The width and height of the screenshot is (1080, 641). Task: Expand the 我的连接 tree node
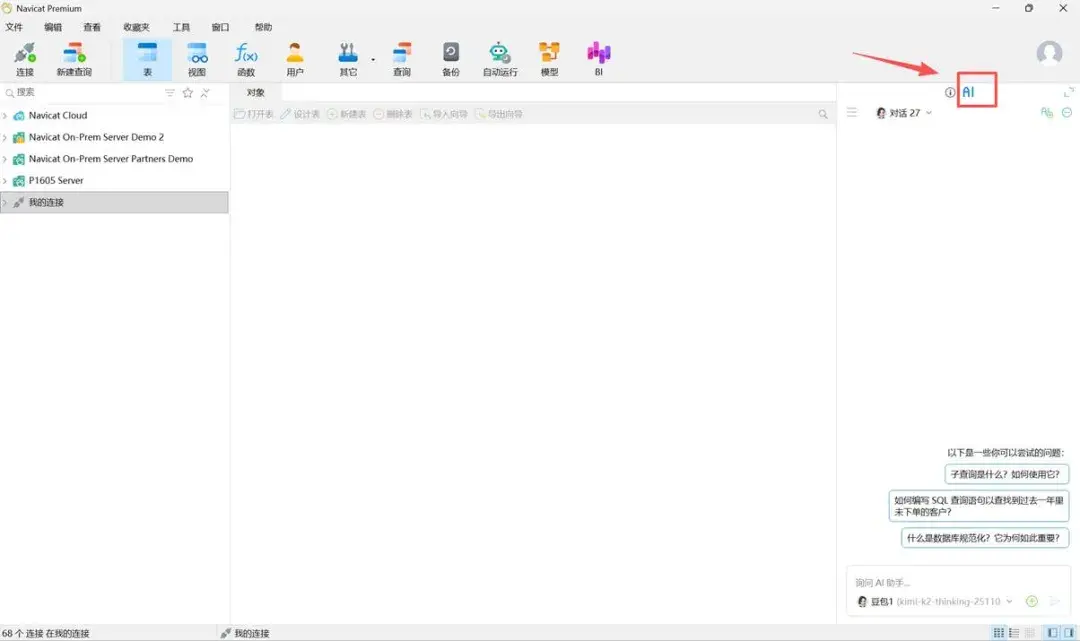[5, 202]
